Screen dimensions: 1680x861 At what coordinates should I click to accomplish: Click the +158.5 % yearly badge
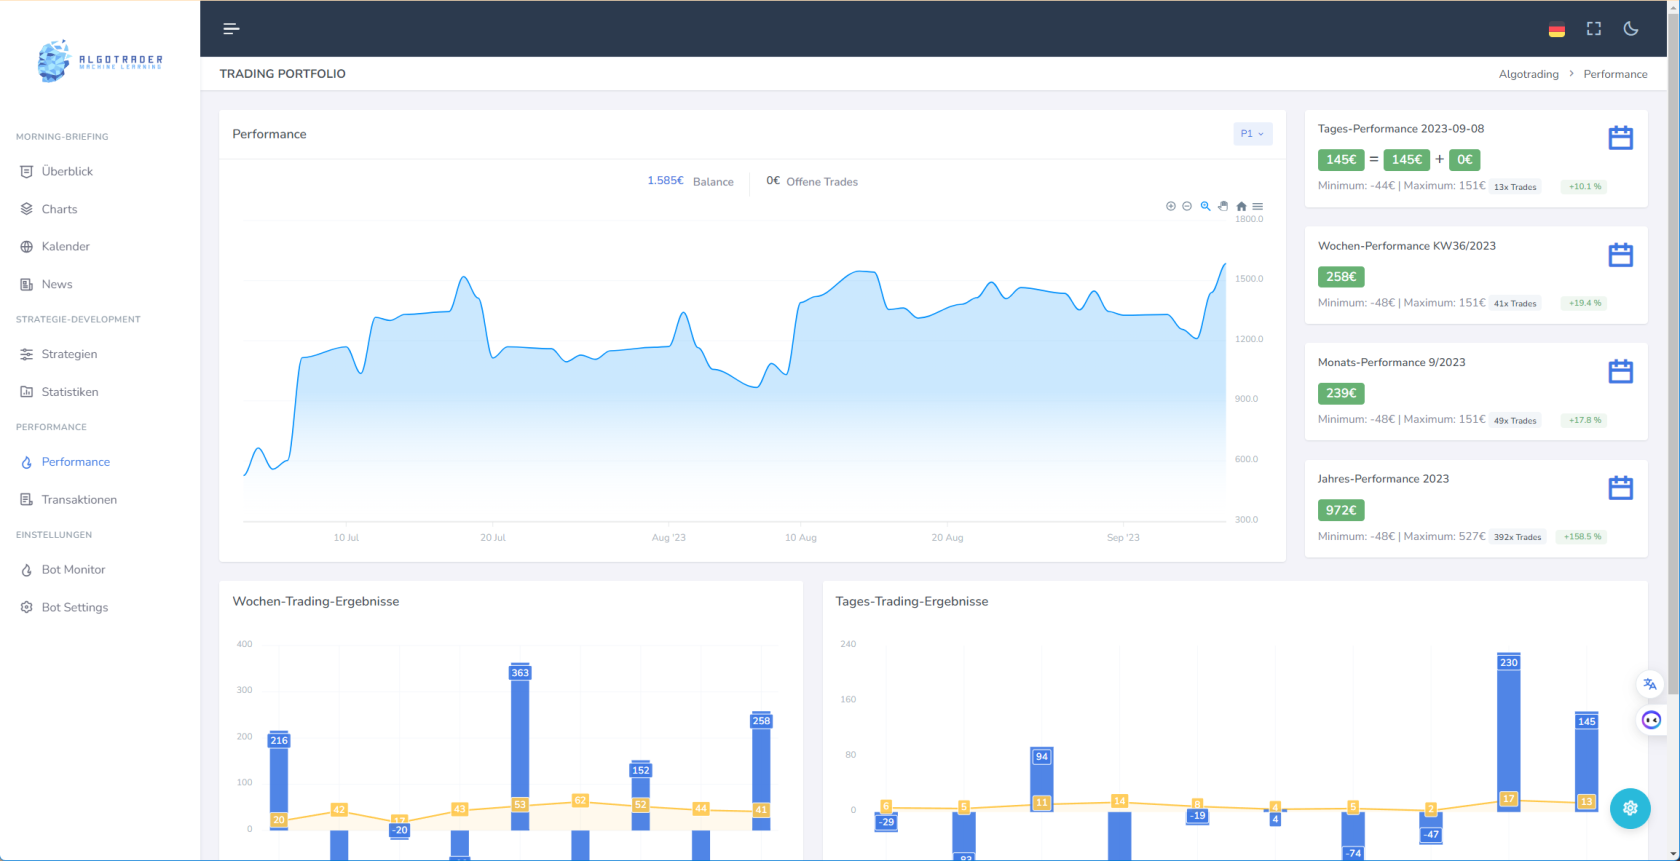coord(1584,537)
